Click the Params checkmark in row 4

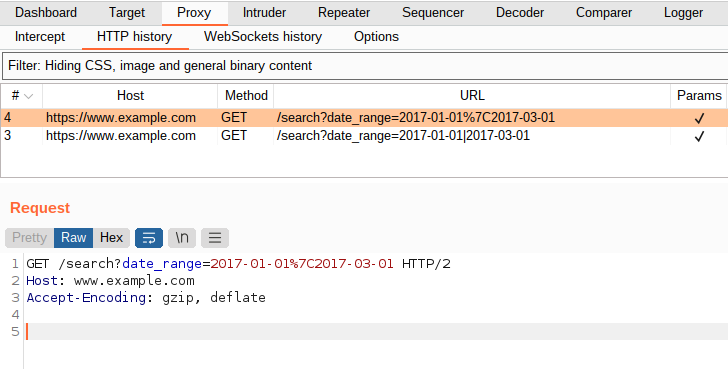[699, 119]
